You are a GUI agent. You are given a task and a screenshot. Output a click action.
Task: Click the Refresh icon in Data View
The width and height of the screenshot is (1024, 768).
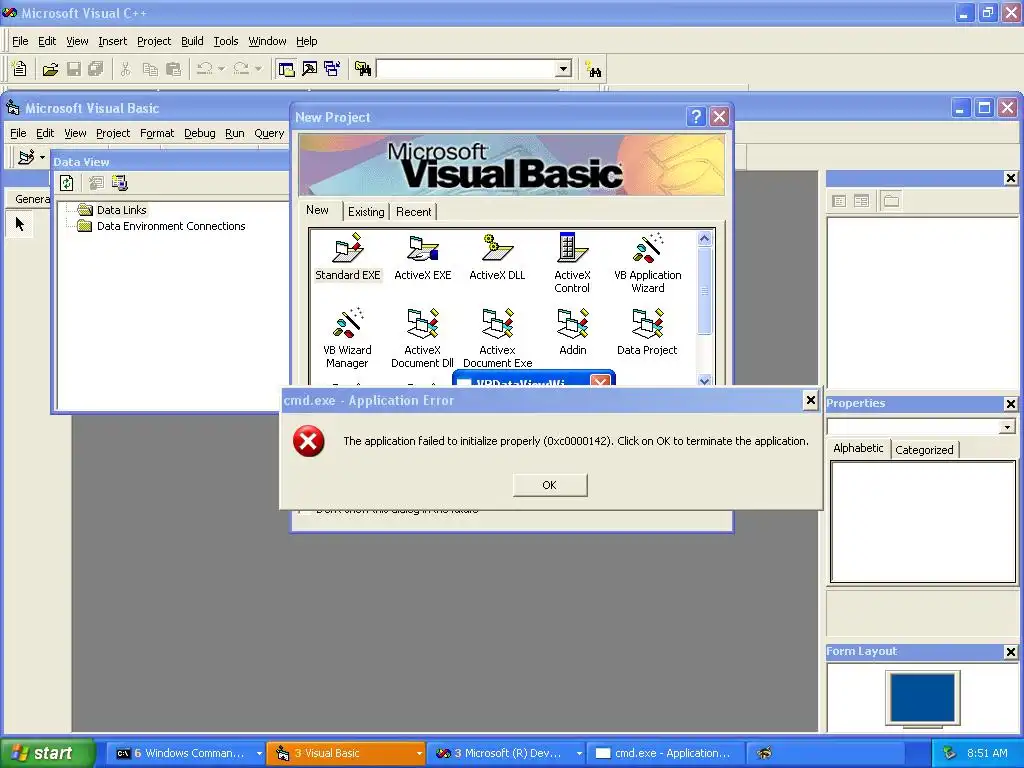[x=67, y=183]
